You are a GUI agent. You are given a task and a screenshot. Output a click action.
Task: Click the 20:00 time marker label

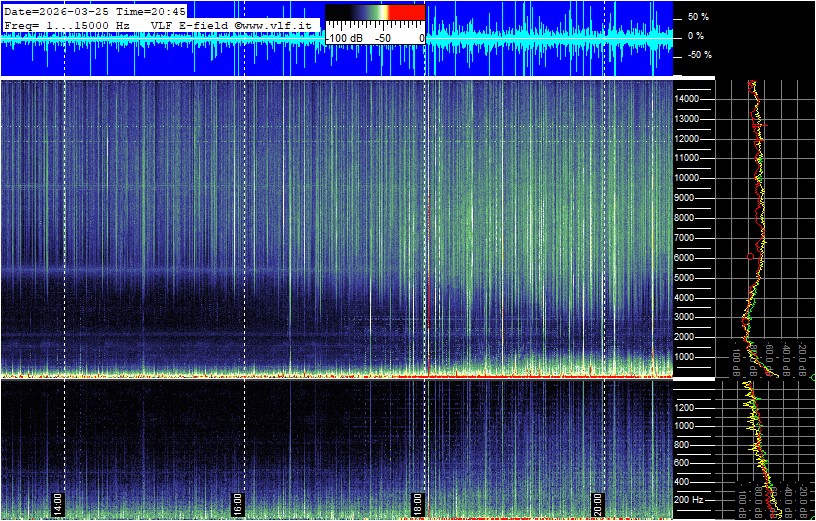[598, 503]
